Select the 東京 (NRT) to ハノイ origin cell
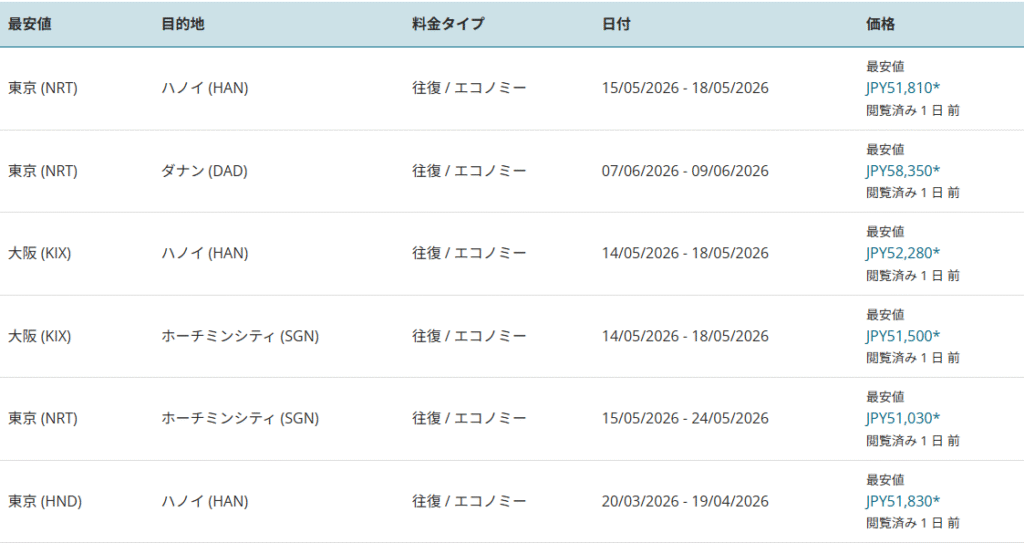1024x543 pixels. click(43, 88)
